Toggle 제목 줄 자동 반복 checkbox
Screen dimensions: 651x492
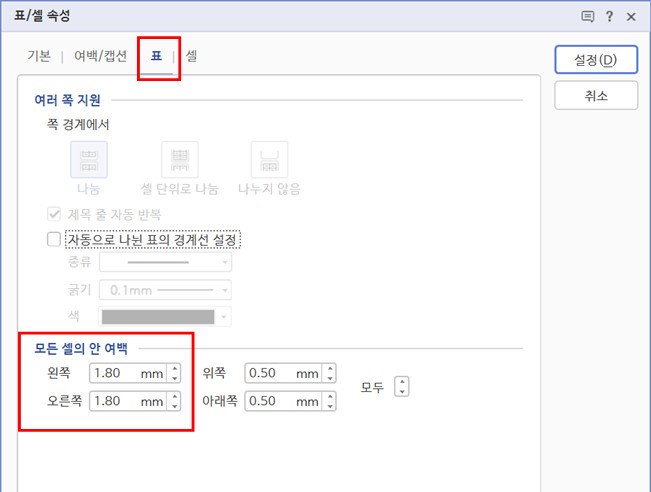[x=54, y=214]
